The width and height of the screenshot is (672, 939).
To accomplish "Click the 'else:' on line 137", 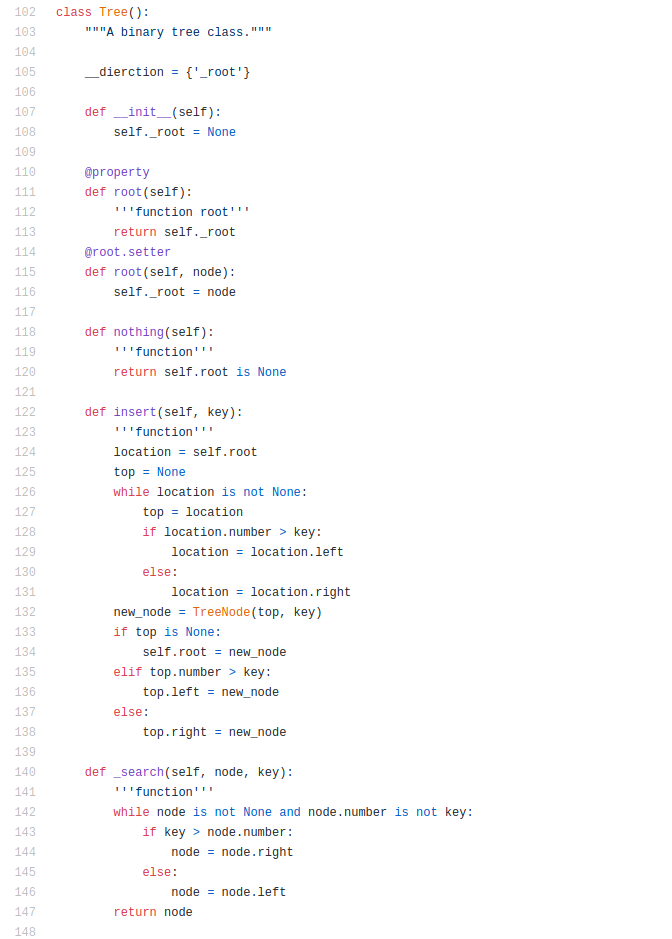I will point(131,712).
